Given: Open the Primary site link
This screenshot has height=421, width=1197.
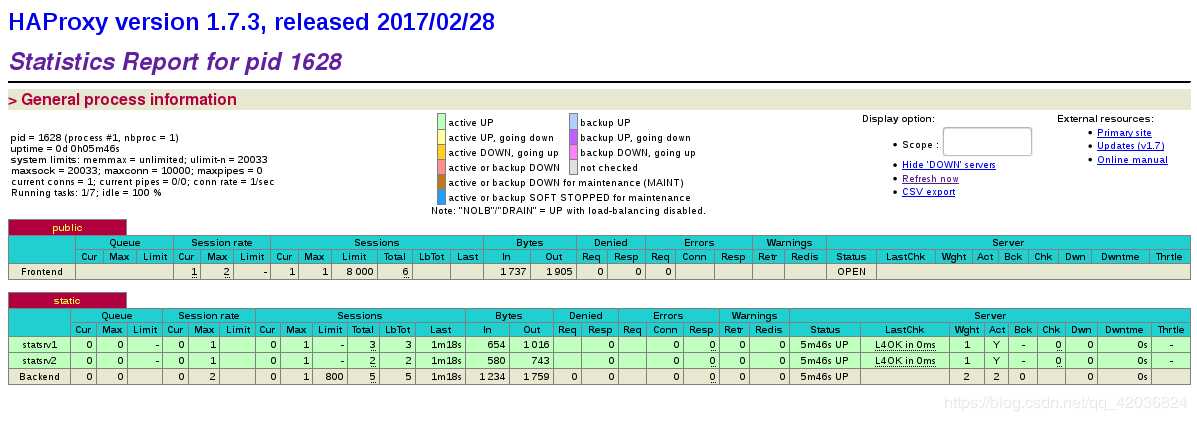Looking at the screenshot, I should [1124, 133].
